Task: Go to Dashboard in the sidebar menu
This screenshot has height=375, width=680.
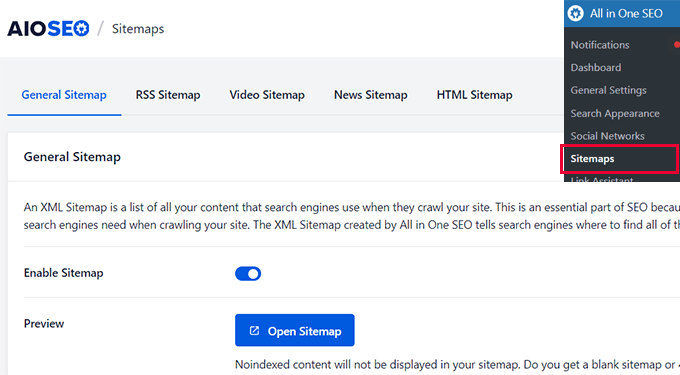Action: (x=596, y=68)
